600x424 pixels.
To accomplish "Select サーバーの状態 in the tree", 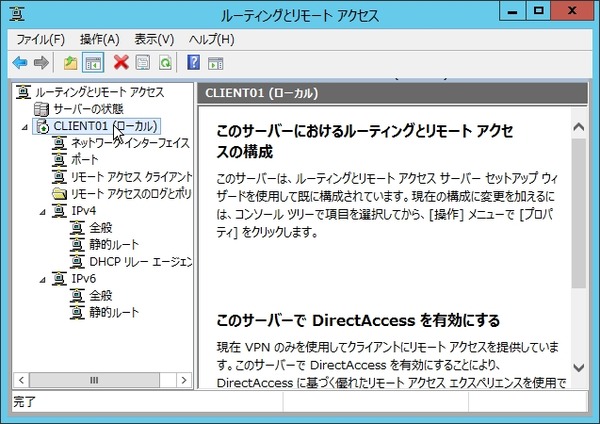I will [88, 109].
